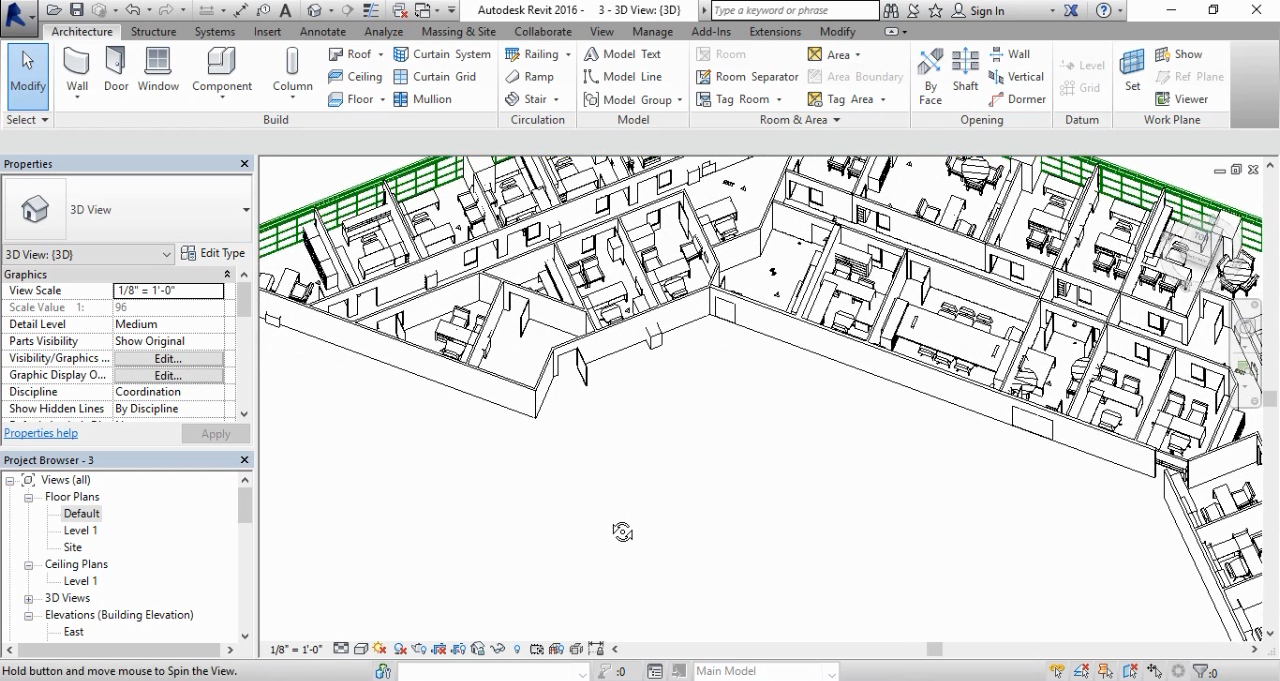Expand the 3D Views tree node

coord(29,598)
